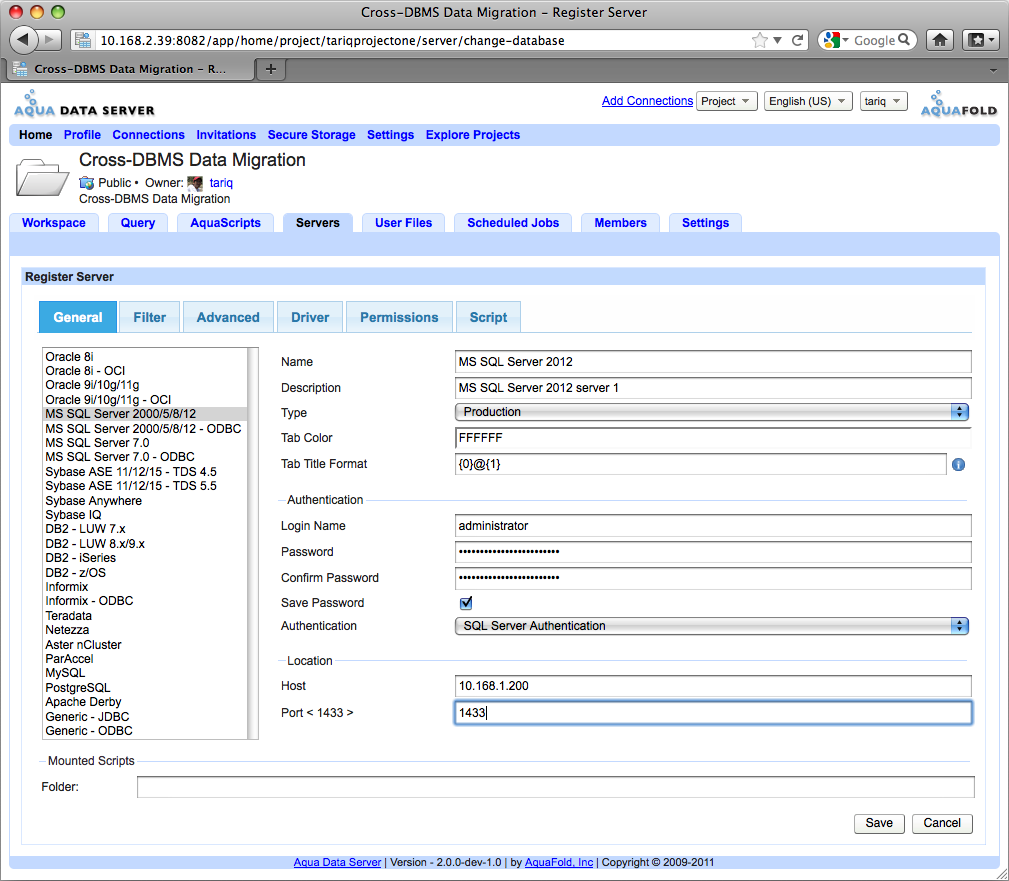This screenshot has height=881, width=1009.
Task: Click the site identity icon in address bar
Action: (x=82, y=40)
